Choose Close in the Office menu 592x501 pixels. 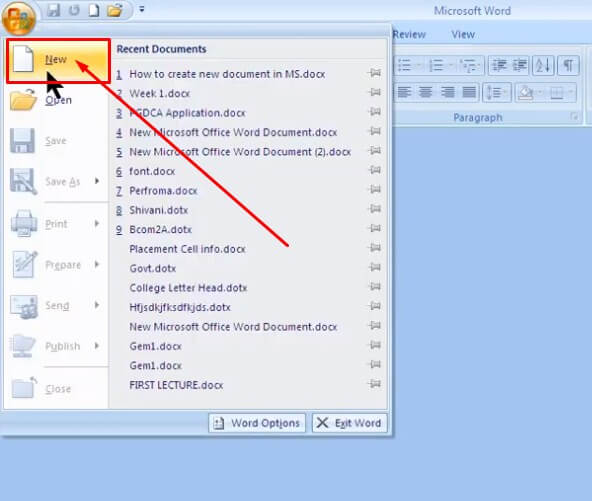57,389
